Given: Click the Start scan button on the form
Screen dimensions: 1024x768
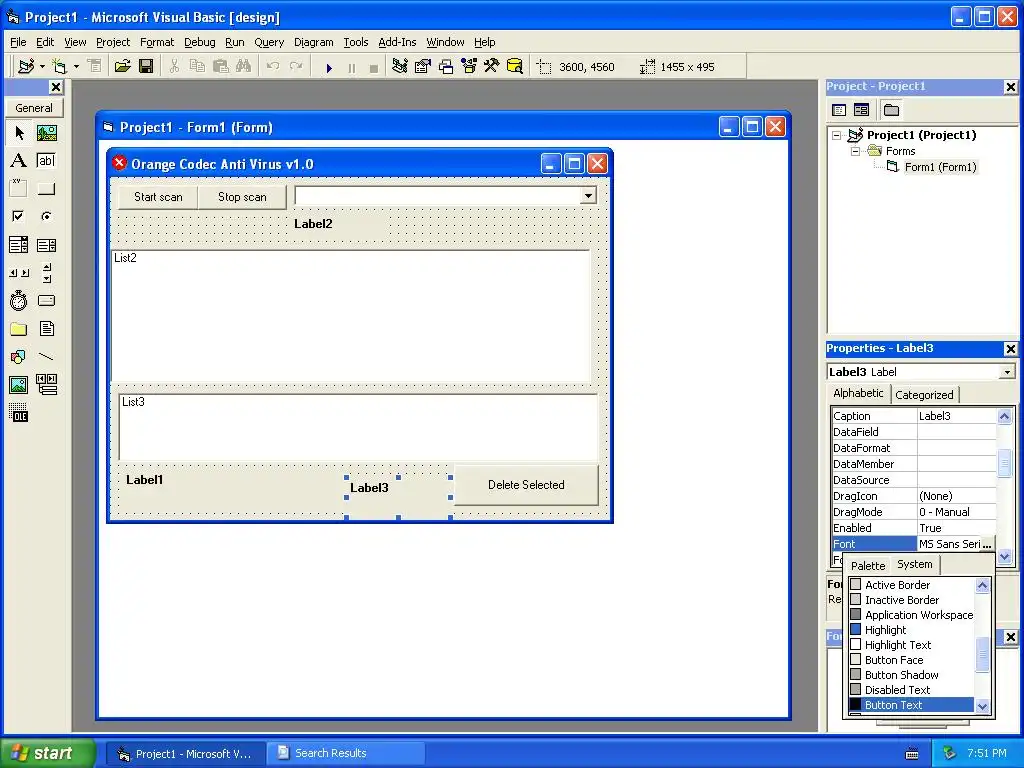Looking at the screenshot, I should point(158,197).
